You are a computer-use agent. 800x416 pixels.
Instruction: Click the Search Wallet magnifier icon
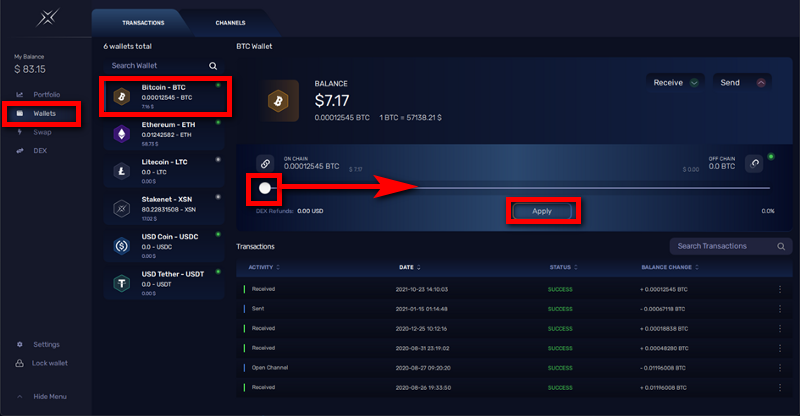tap(213, 66)
